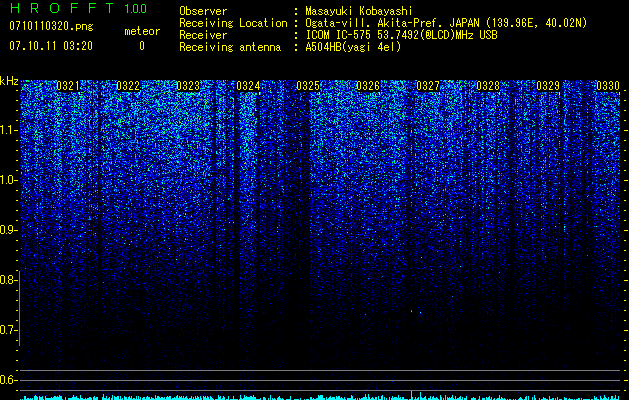The width and height of the screenshot is (629, 400).
Task: Click the Receiving antenna label
Action: [230, 47]
